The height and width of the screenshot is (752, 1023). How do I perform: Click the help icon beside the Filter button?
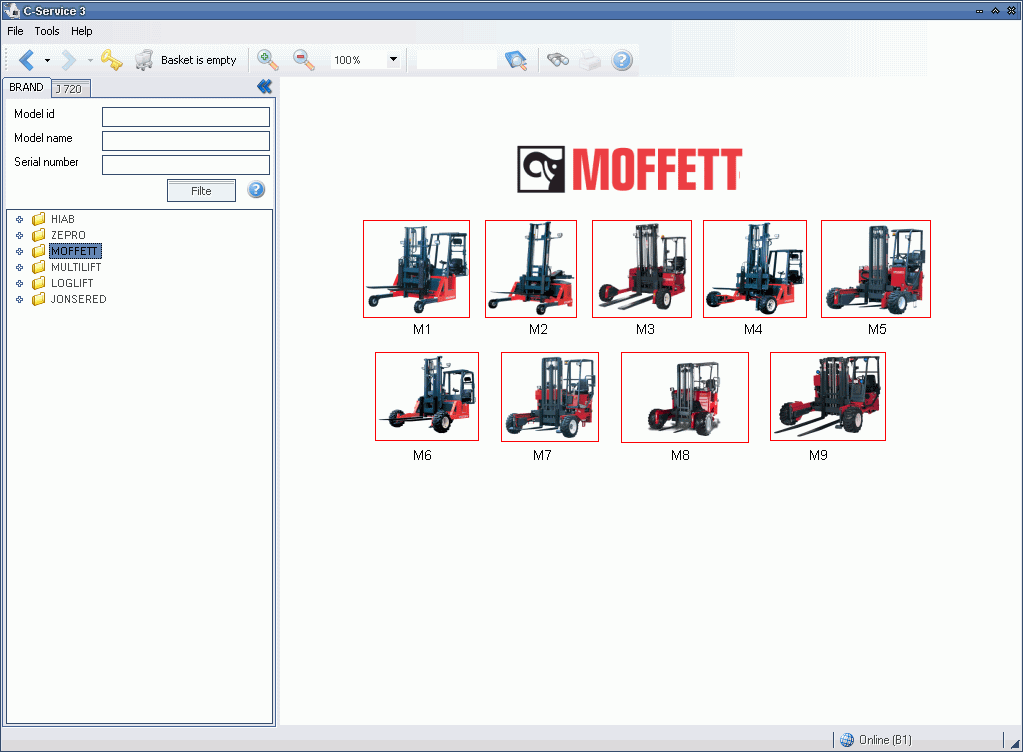256,190
